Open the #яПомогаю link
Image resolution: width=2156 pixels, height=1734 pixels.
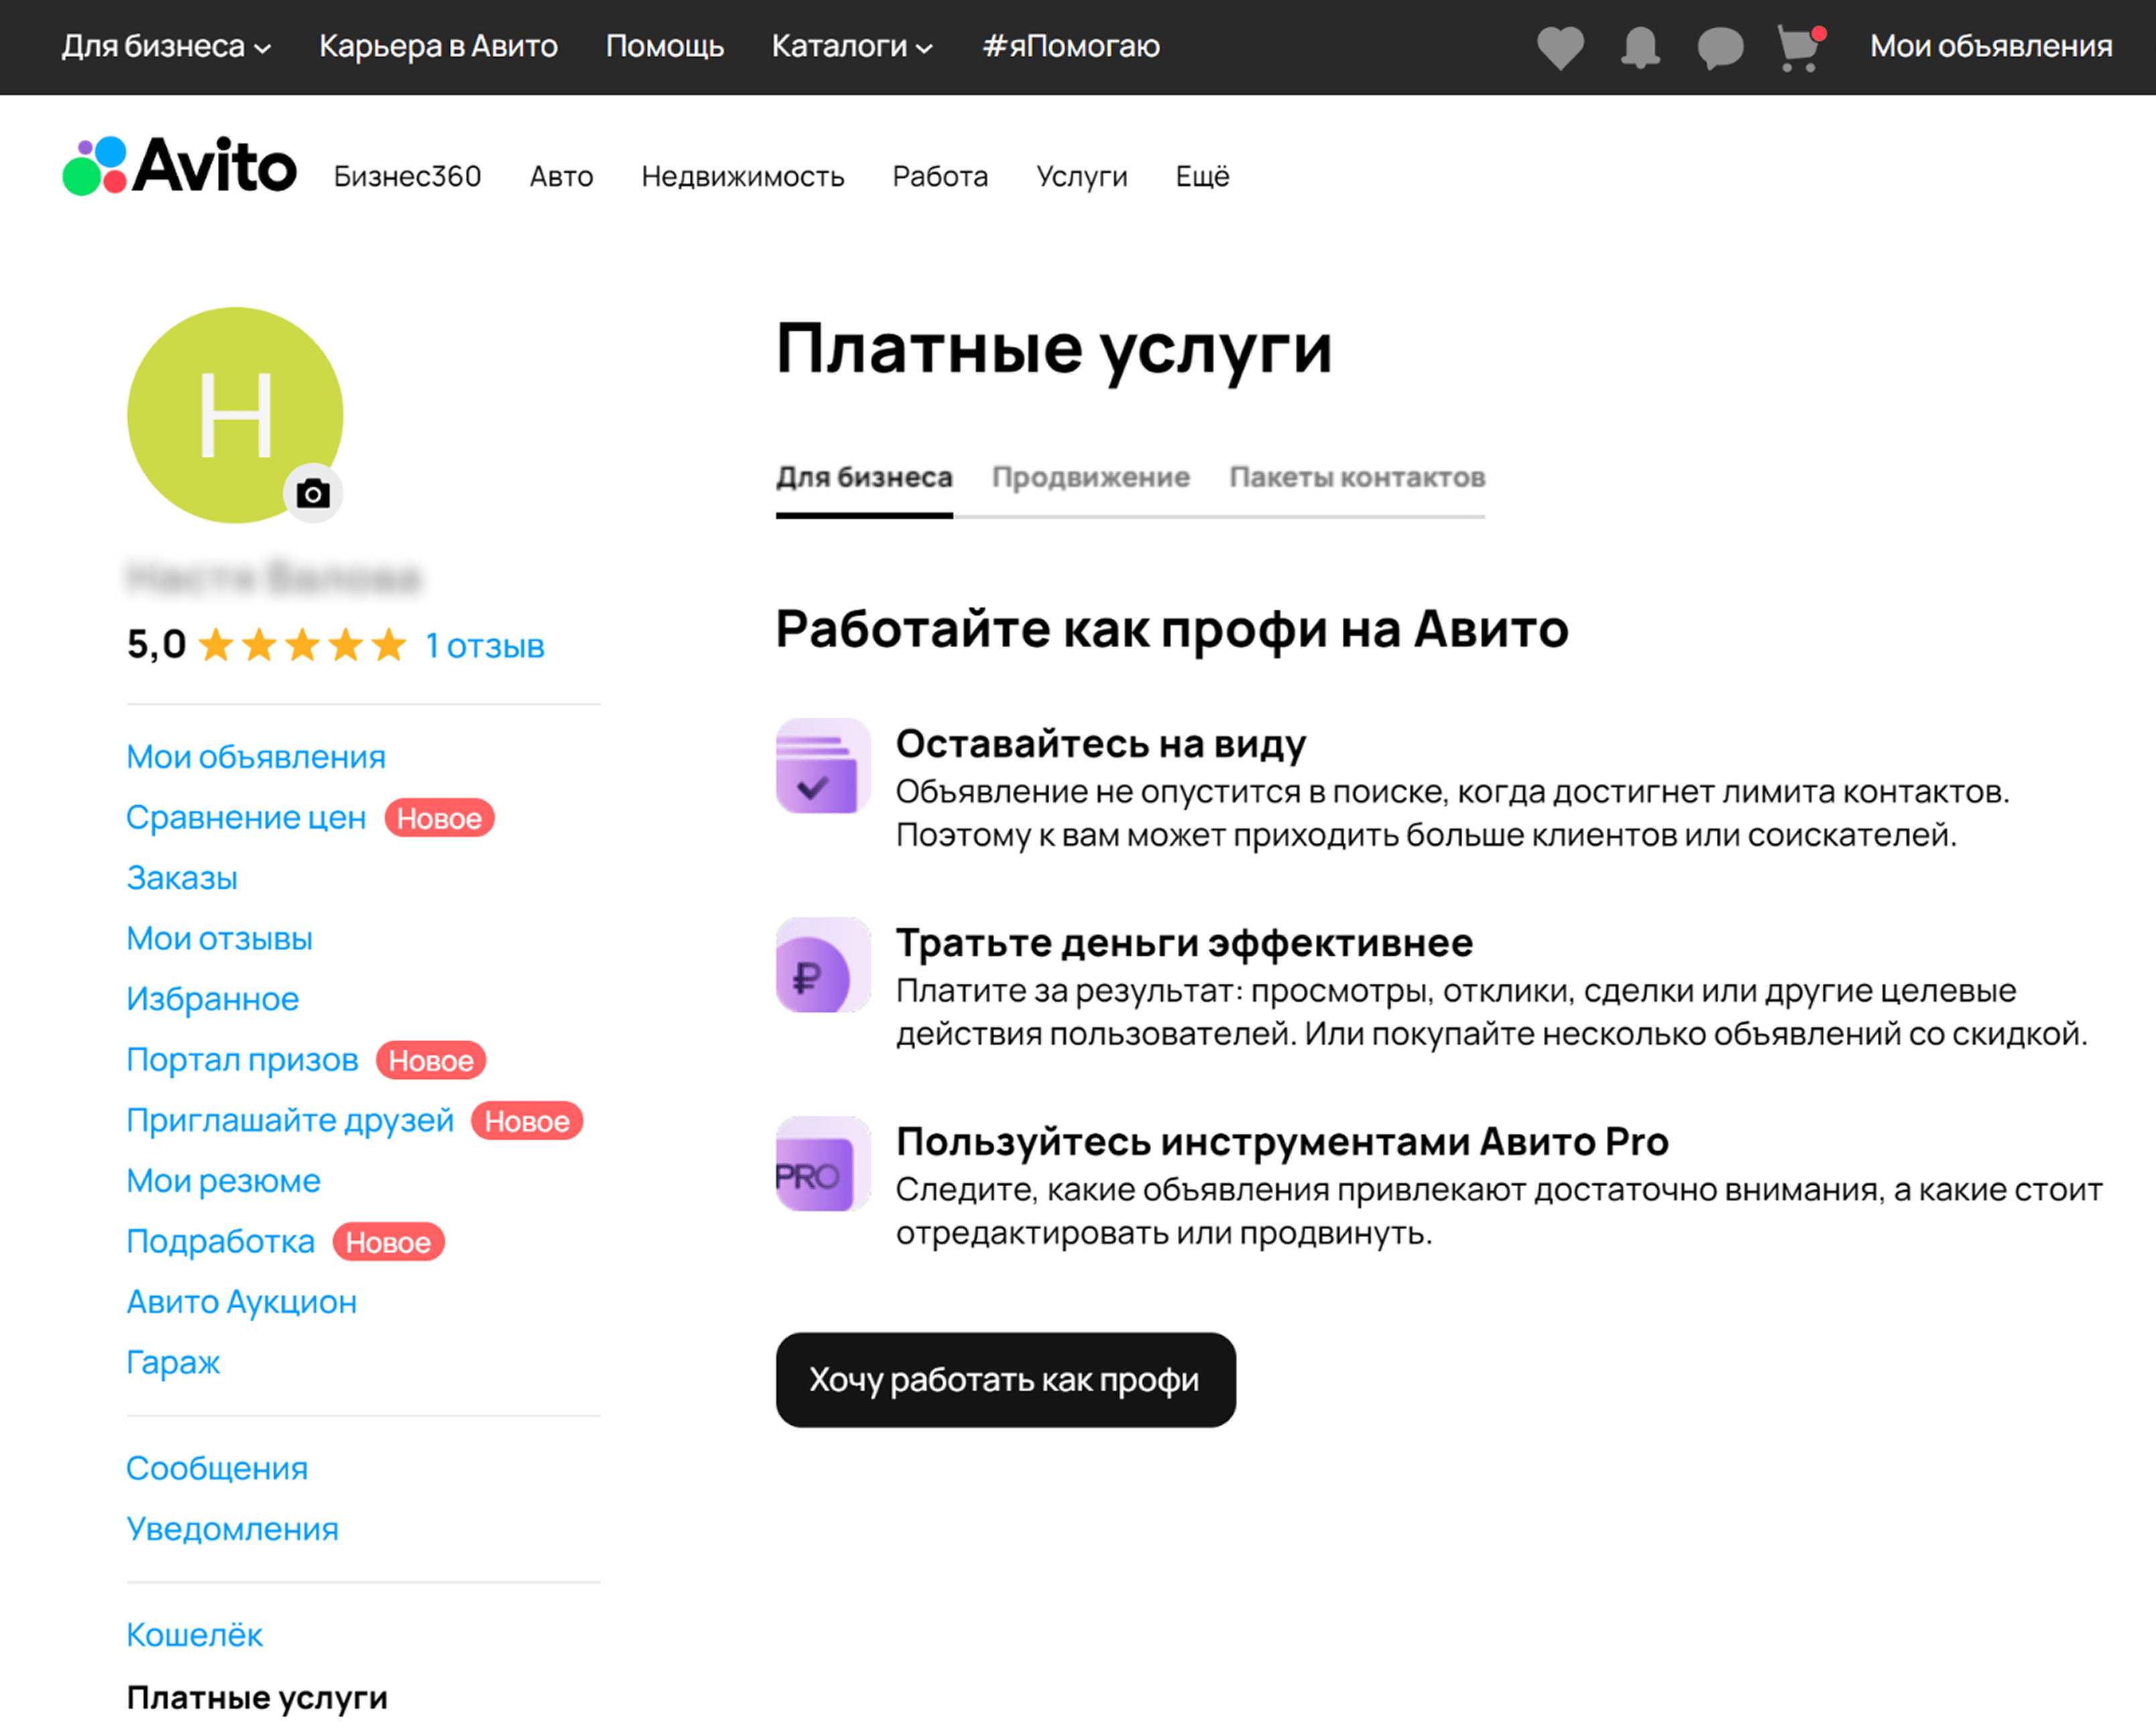(1070, 46)
